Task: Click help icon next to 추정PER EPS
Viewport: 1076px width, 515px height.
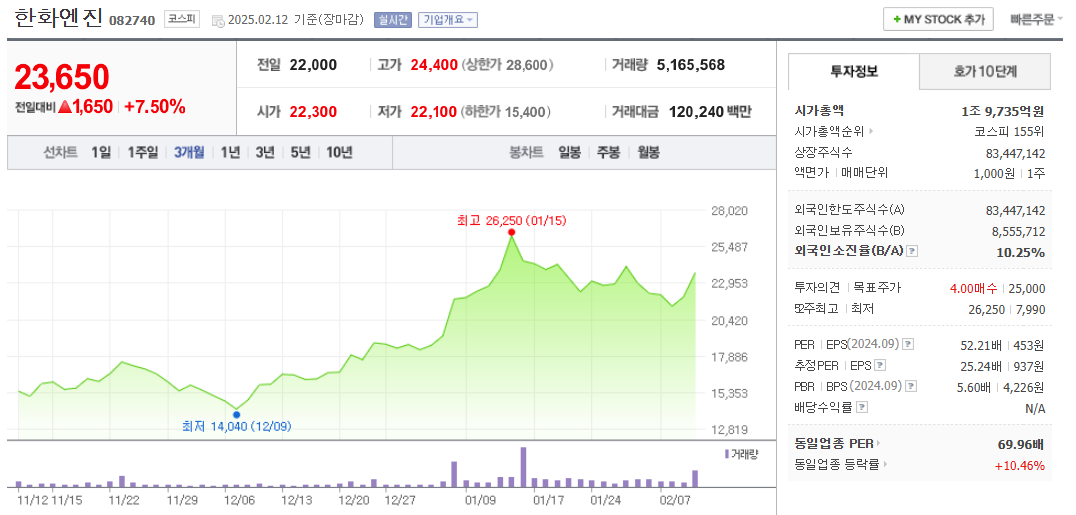Action: click(880, 365)
